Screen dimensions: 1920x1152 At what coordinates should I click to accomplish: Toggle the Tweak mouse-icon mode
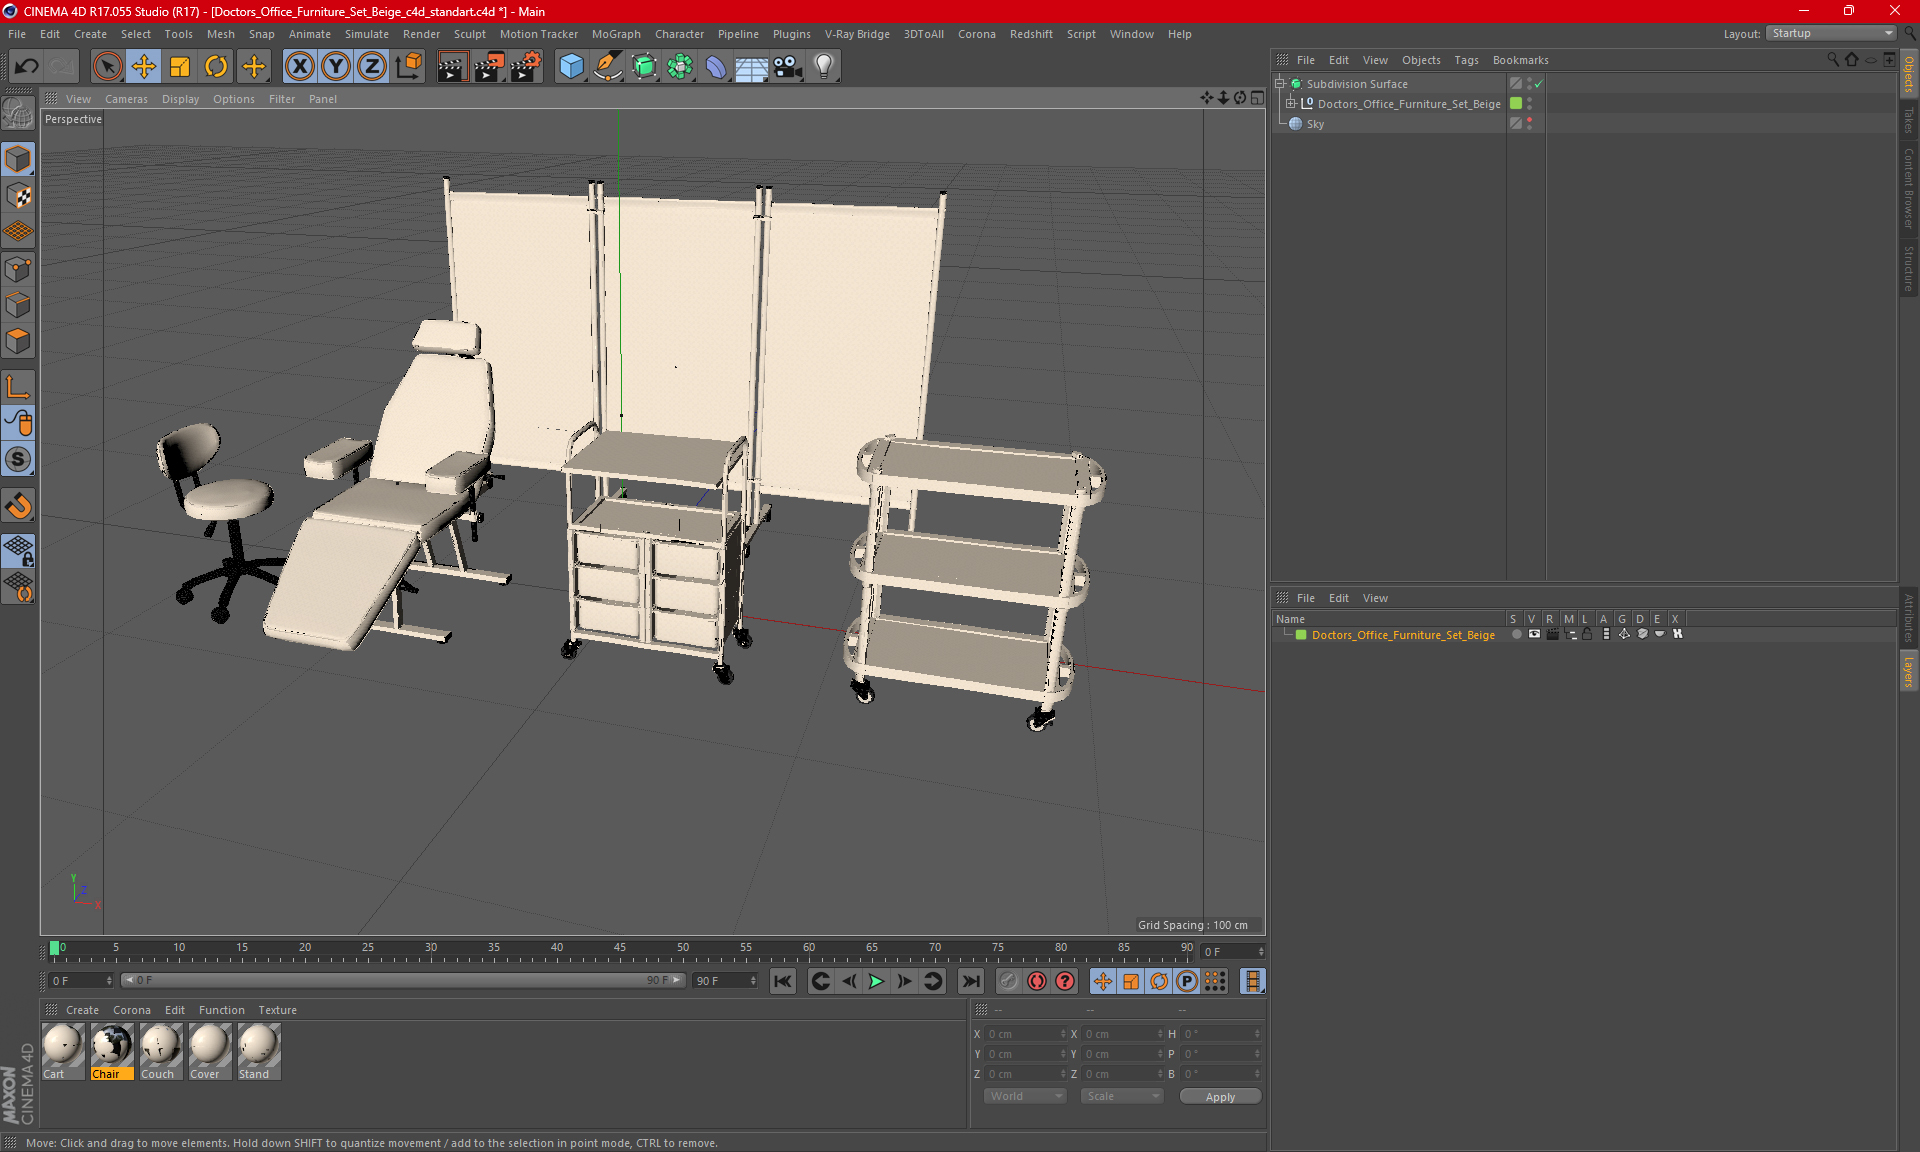[18, 423]
